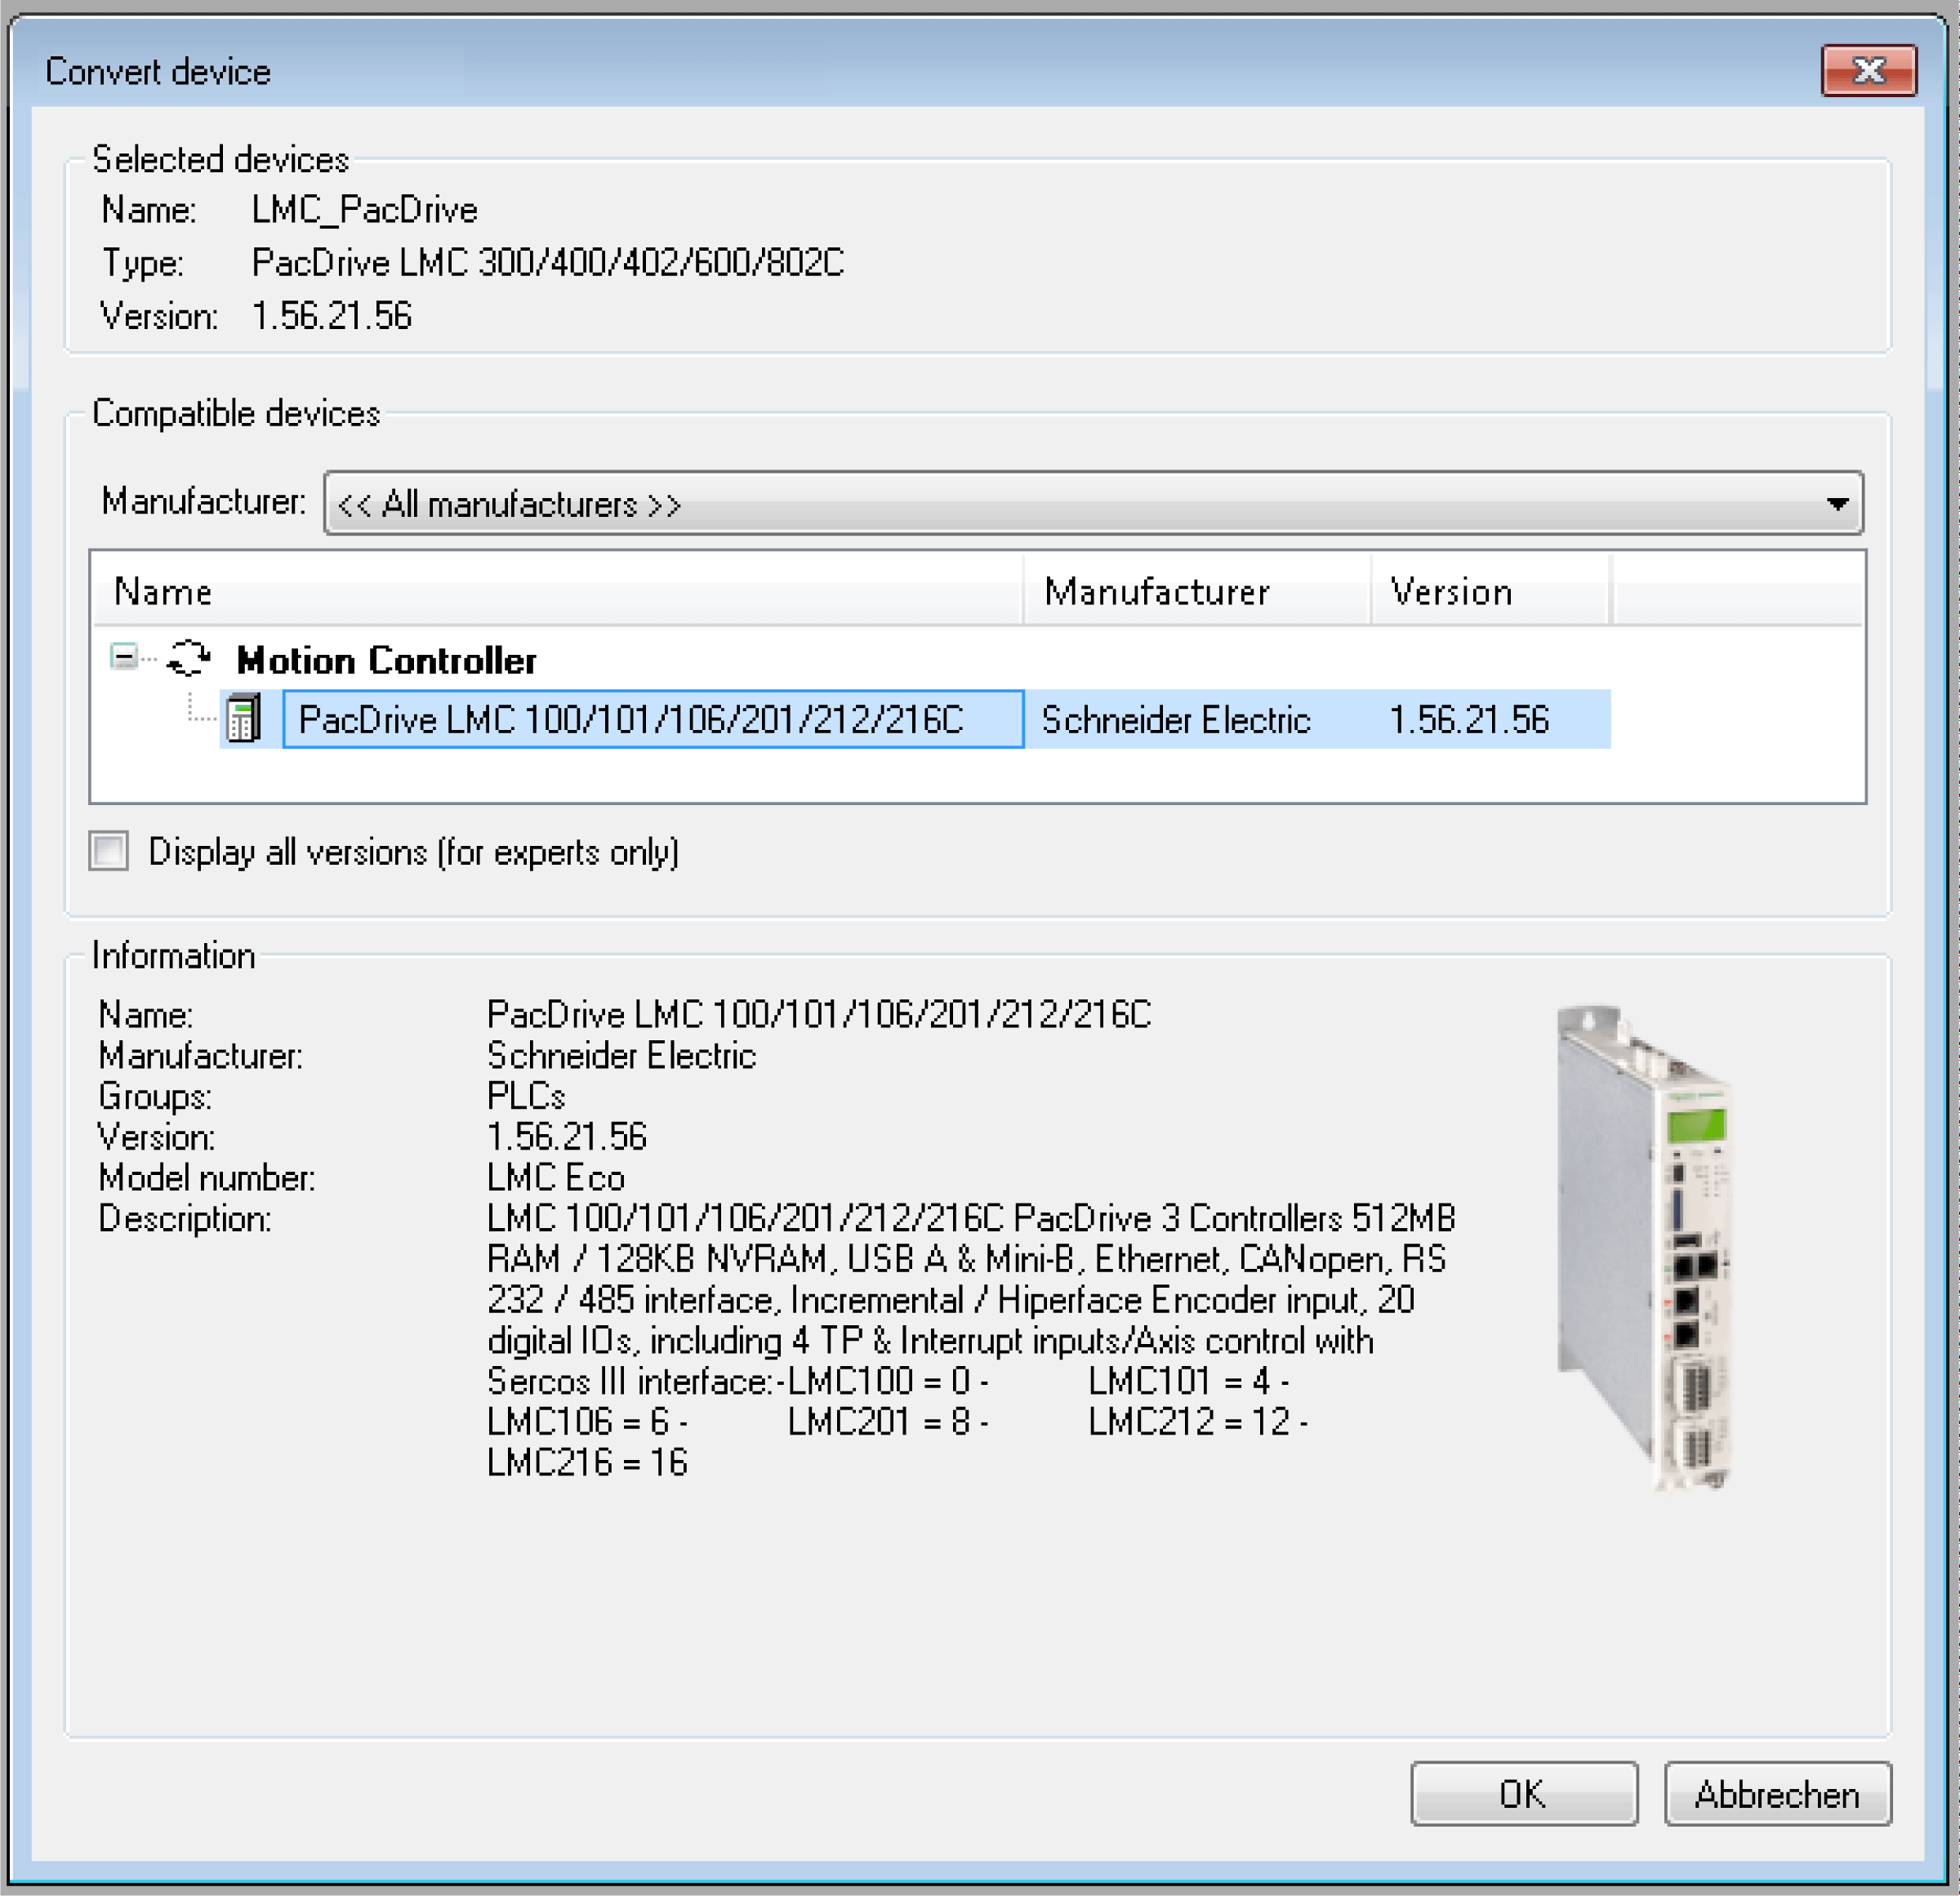Viewport: 1960px width, 1896px height.
Task: Collapse the Motion Controller tree node
Action: 124,657
